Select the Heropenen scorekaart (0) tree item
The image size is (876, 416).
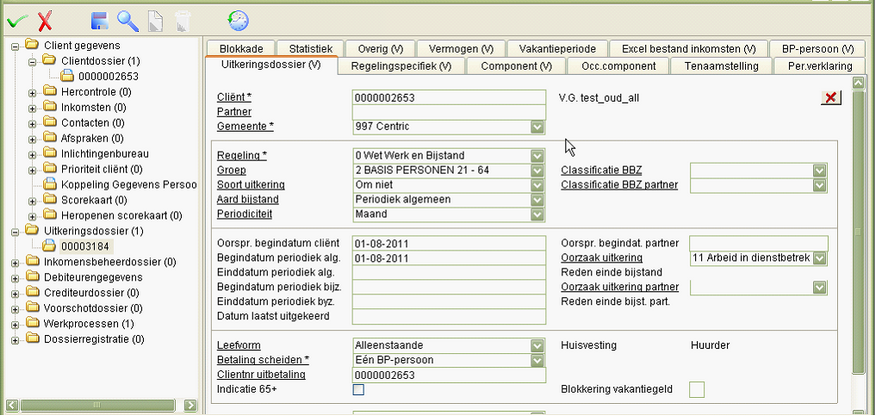pyautogui.click(x=122, y=215)
